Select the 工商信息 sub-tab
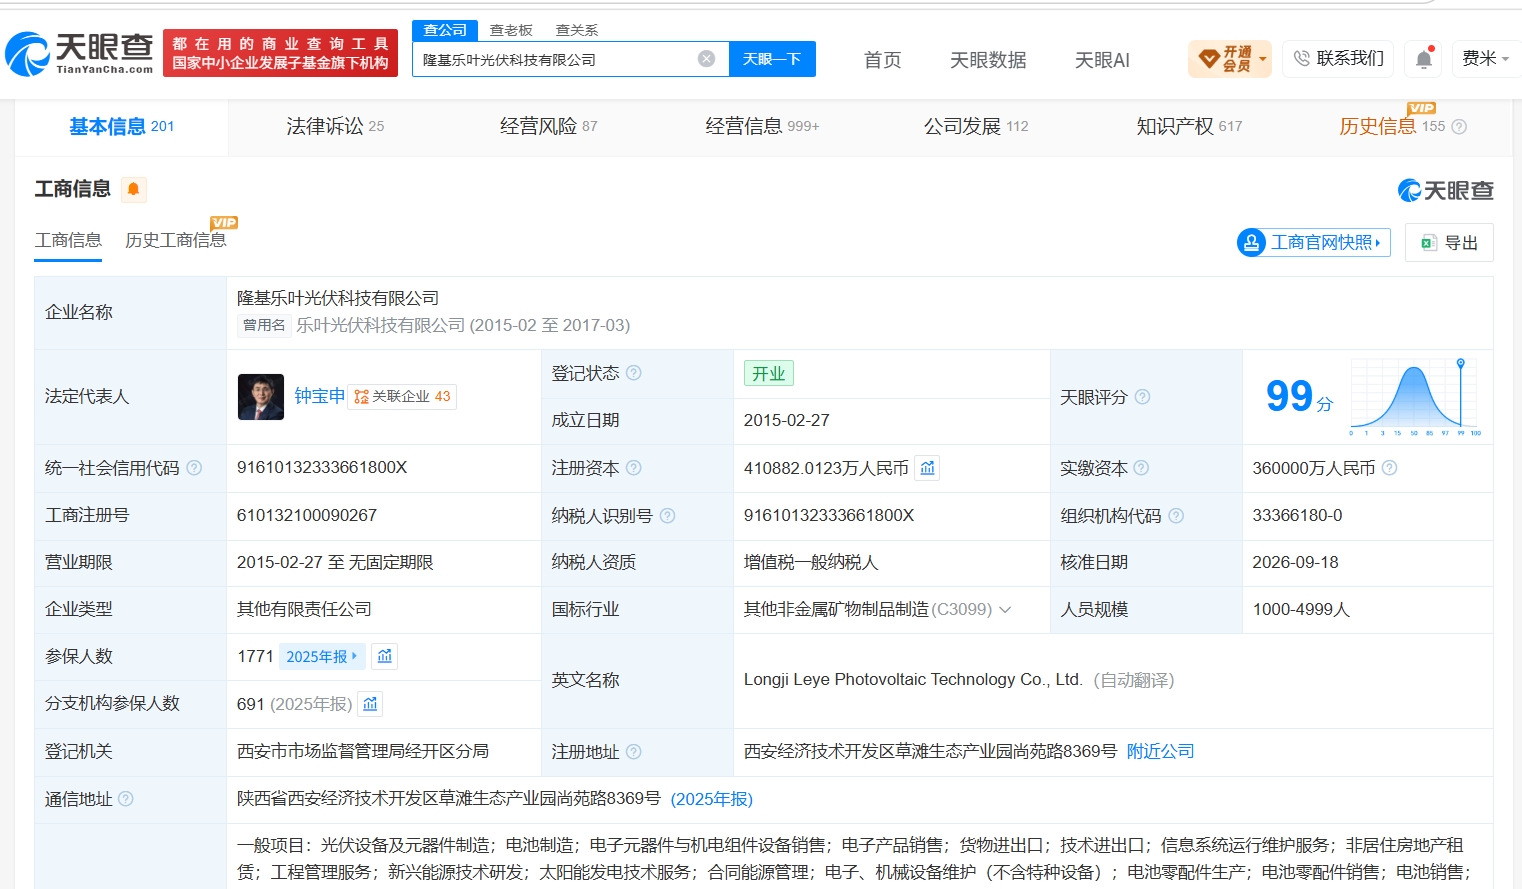The image size is (1522, 889). click(68, 241)
